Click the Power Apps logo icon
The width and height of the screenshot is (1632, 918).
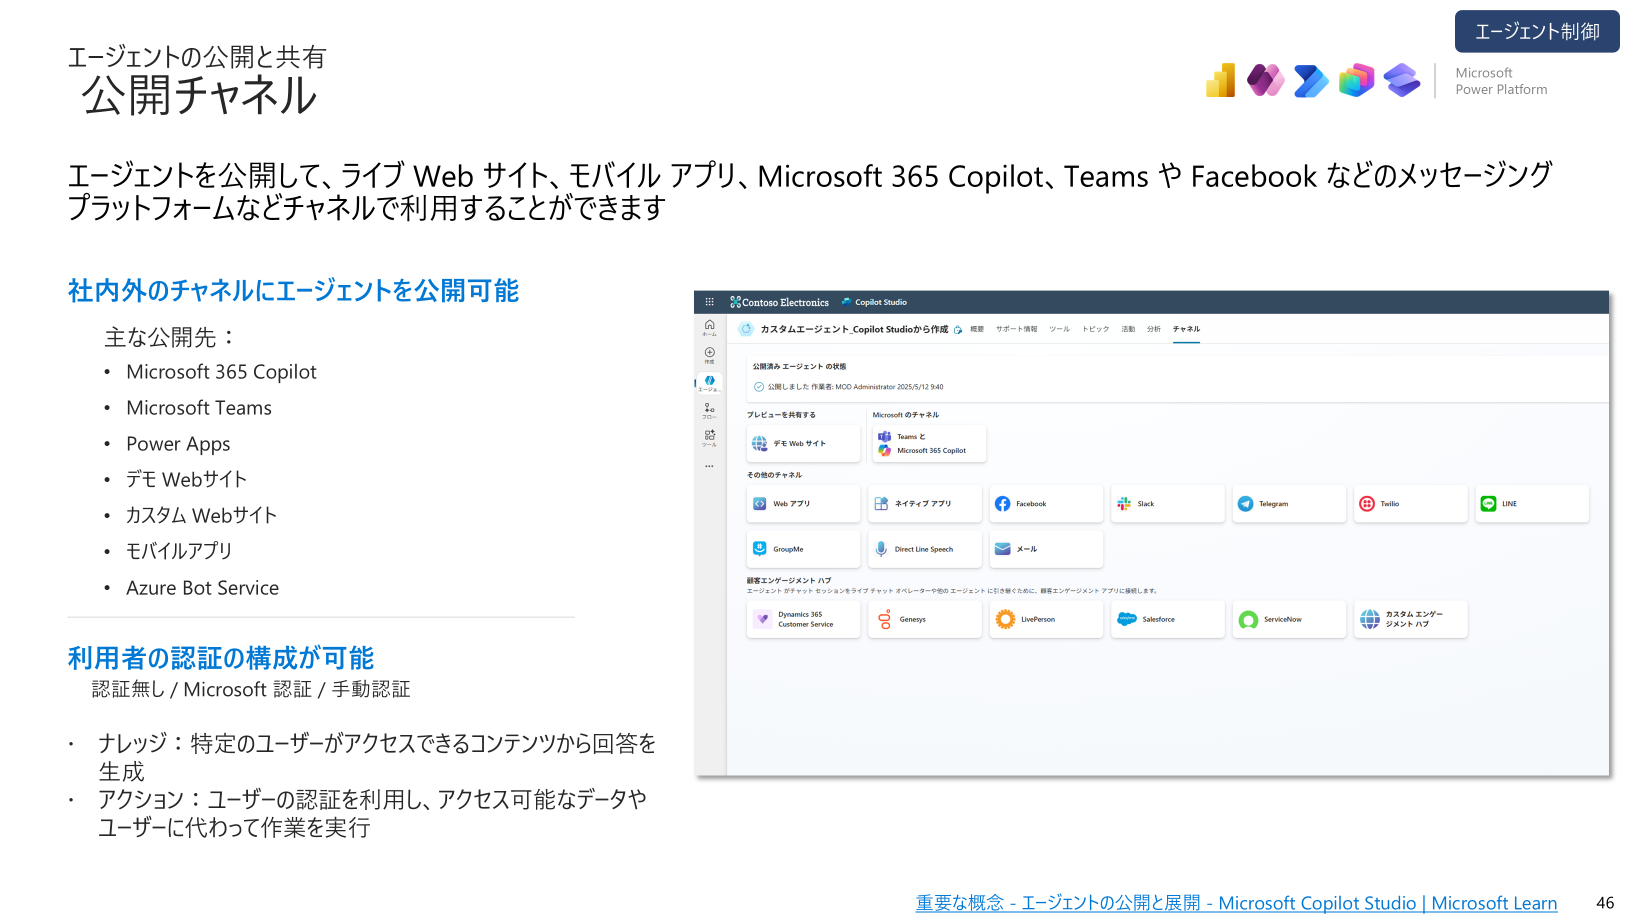click(x=1265, y=80)
